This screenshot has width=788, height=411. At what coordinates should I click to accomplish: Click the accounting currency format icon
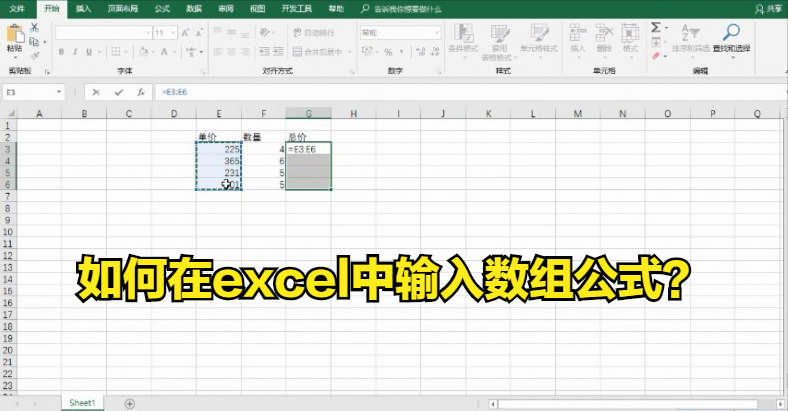click(367, 51)
